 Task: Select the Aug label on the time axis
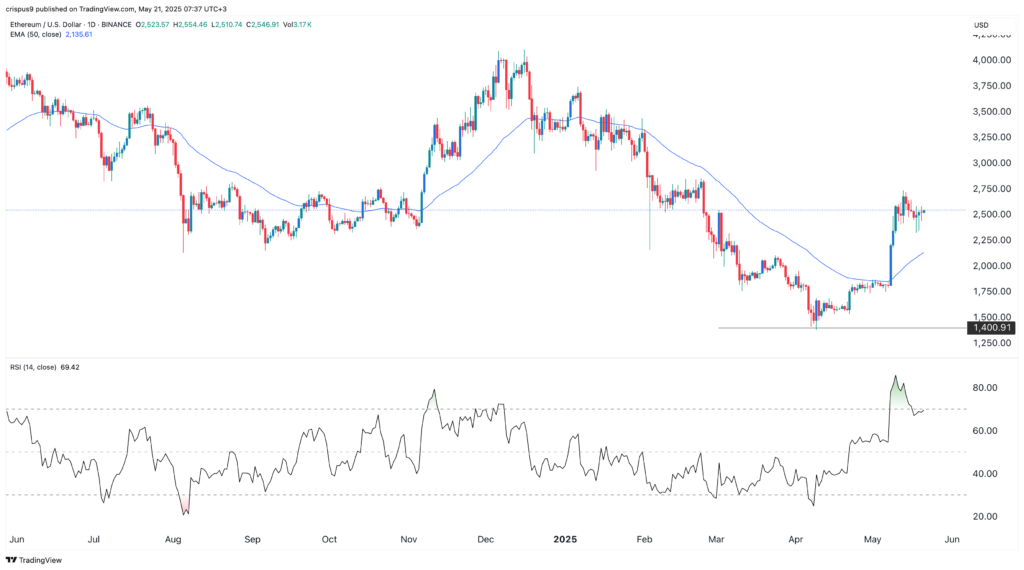(x=173, y=538)
